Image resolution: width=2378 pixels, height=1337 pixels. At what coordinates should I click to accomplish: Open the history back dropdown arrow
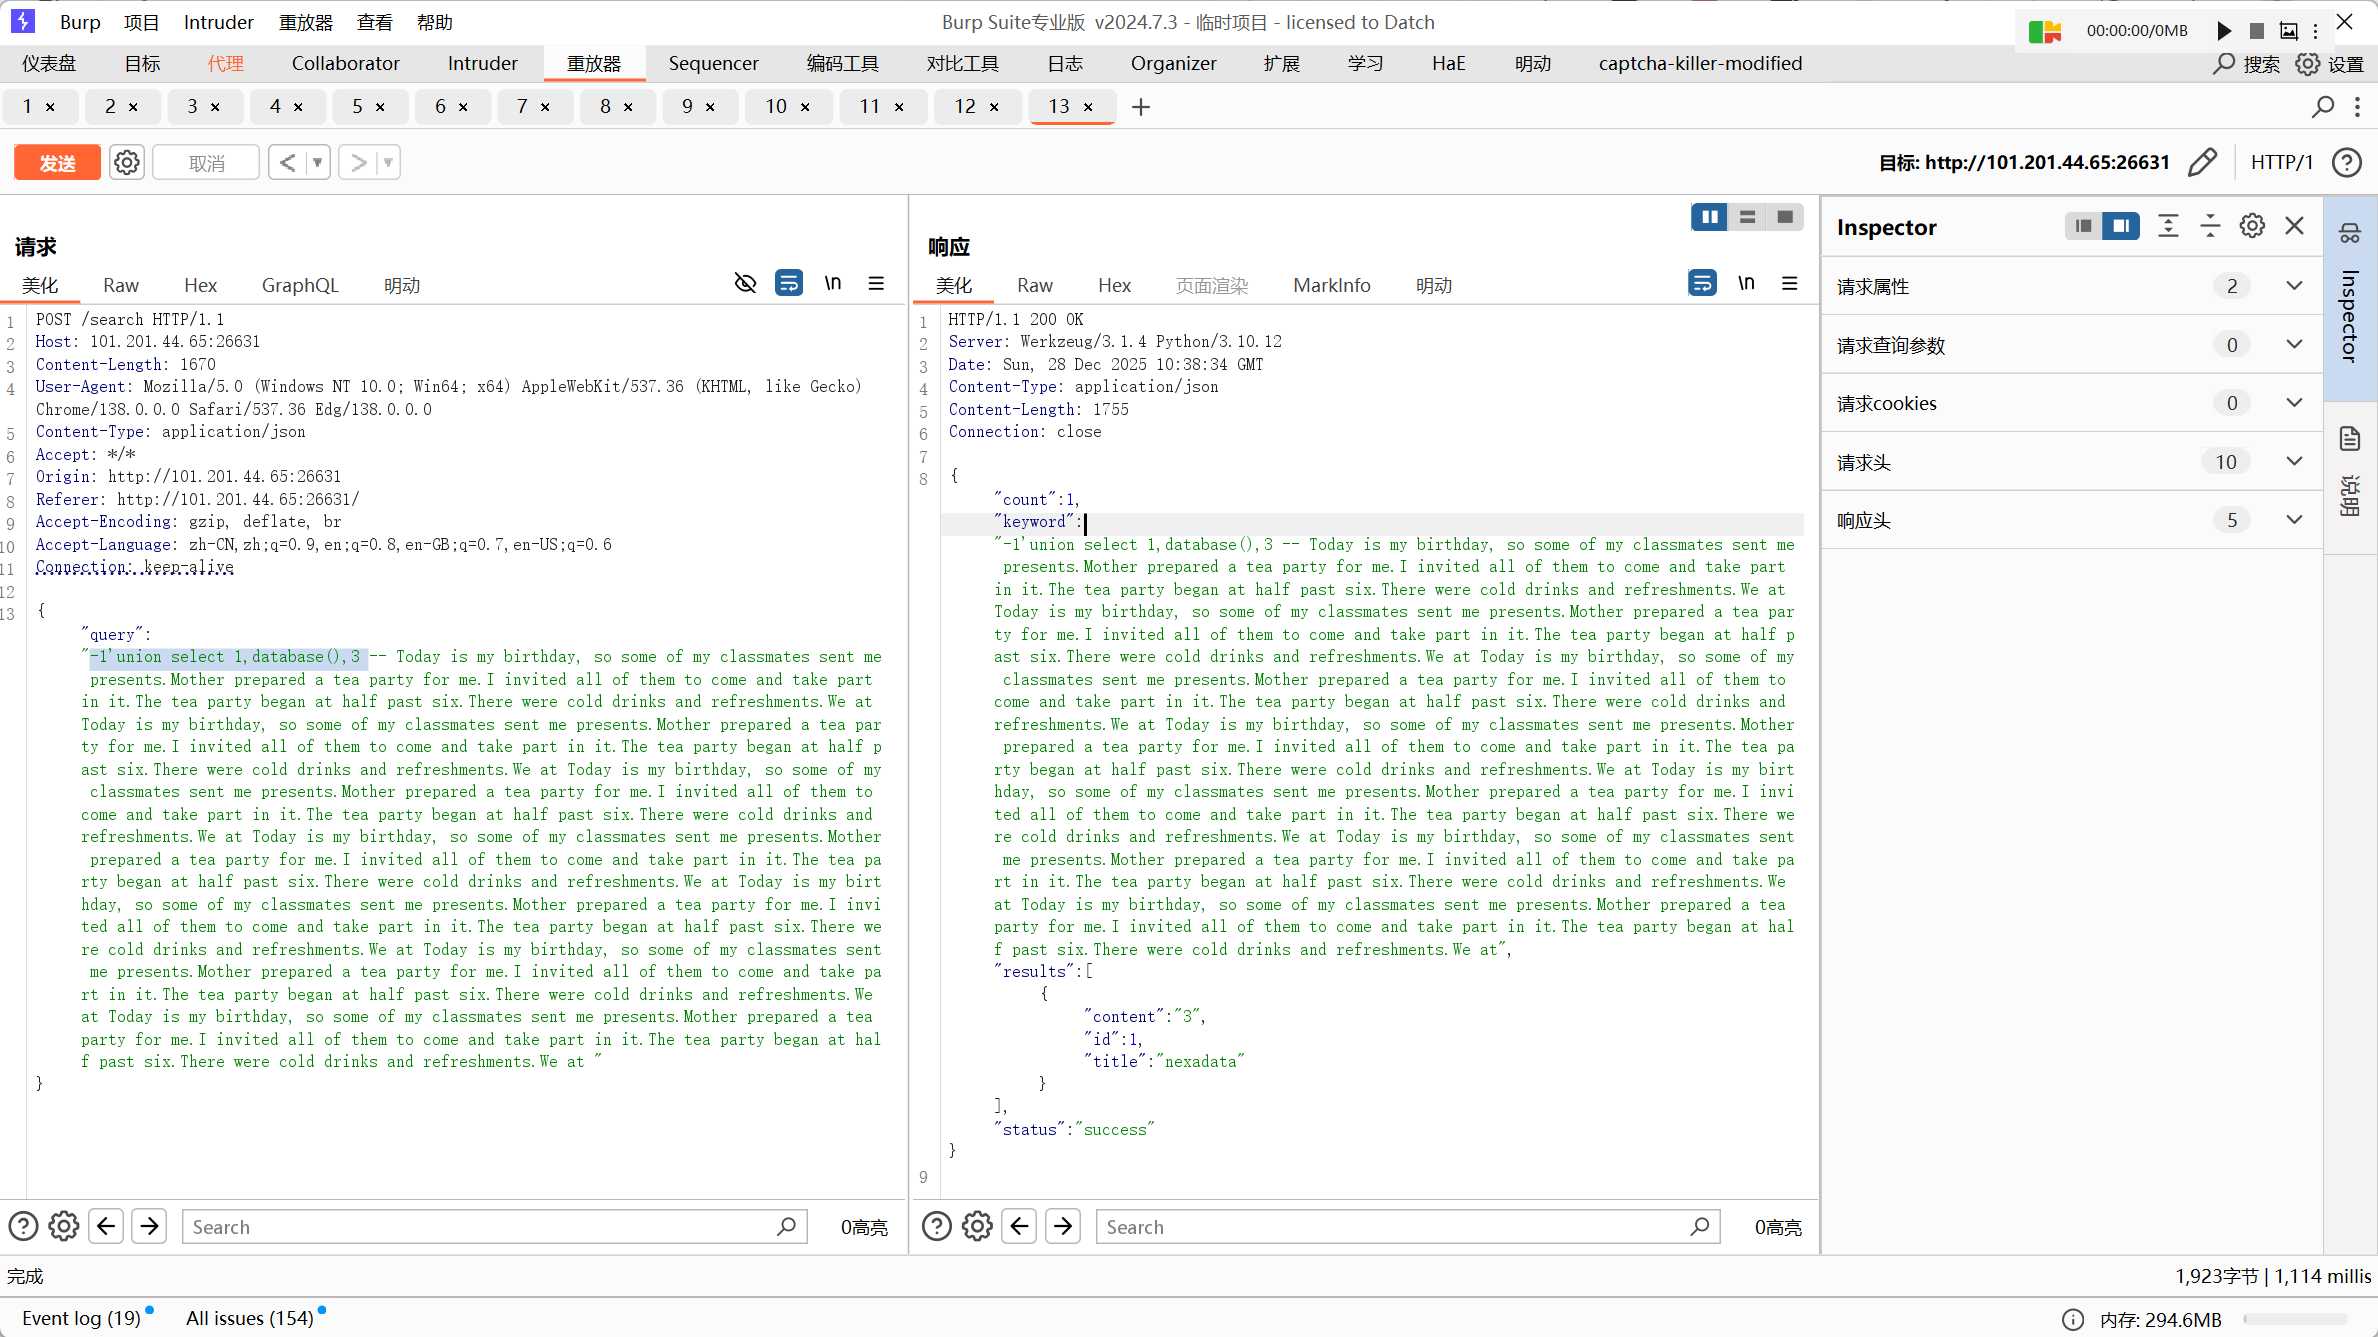[x=317, y=162]
